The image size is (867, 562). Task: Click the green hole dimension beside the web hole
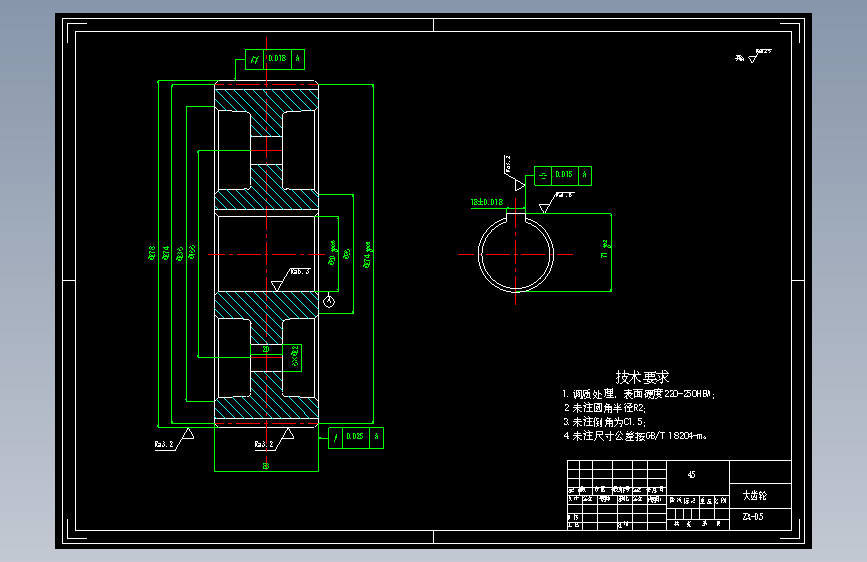click(x=295, y=356)
